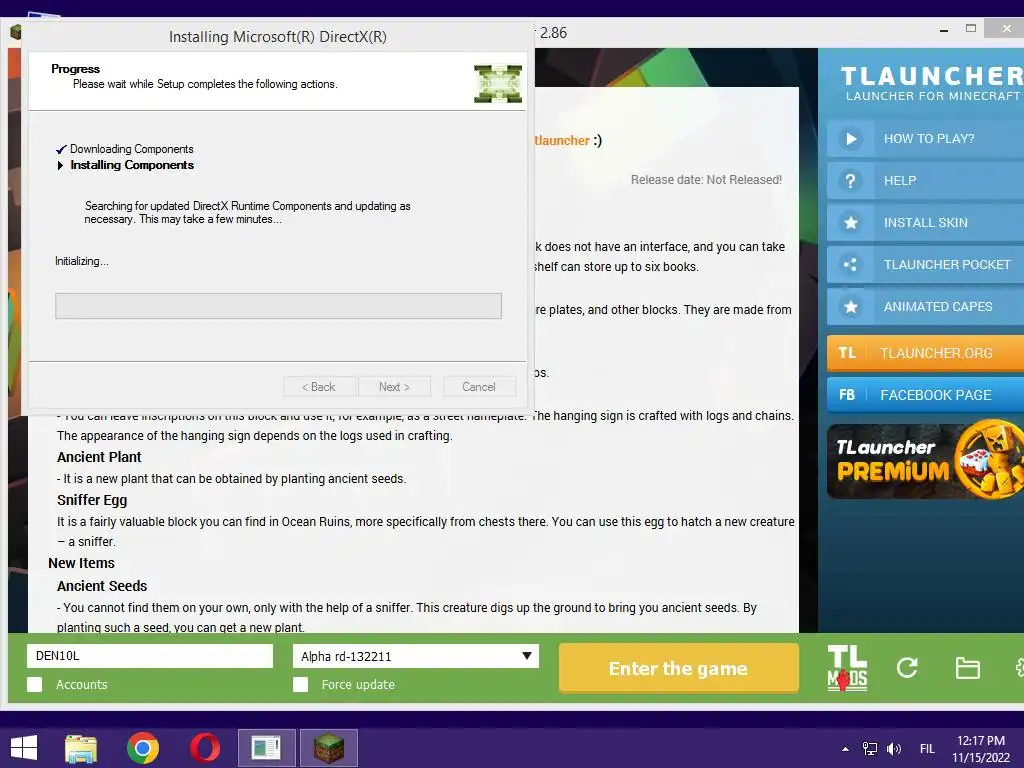Screen dimensions: 1024x768
Task: Toggle the Accounts checkbox
Action: click(35, 684)
